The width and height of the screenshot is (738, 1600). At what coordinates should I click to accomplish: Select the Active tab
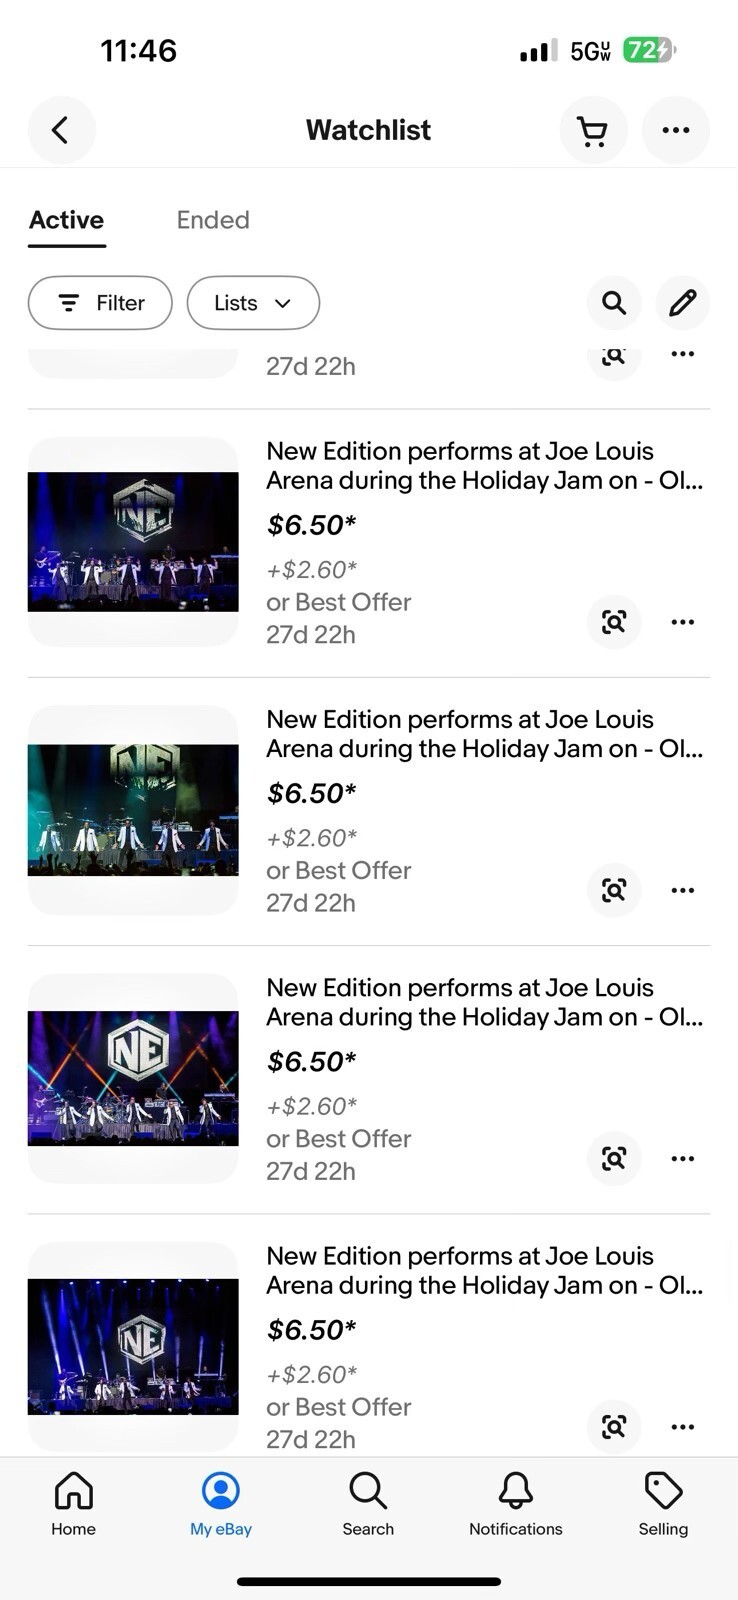pos(67,220)
